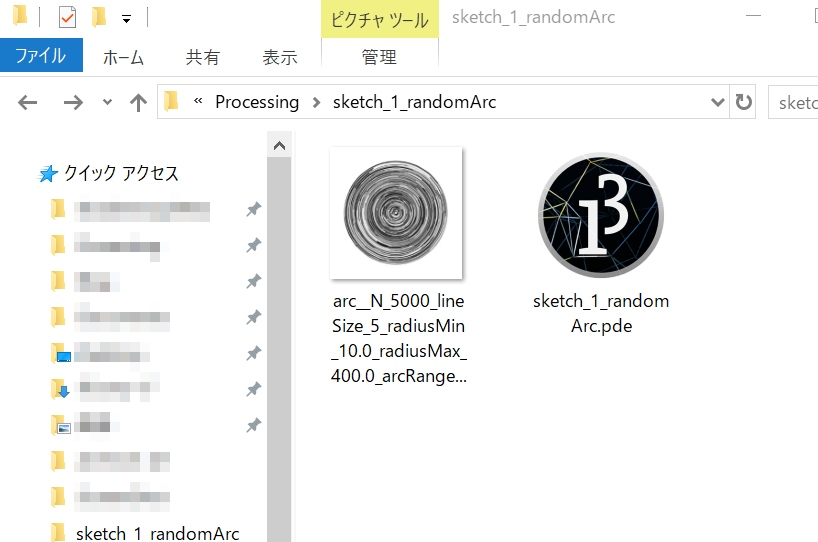Click the navigation pane scrollbar track
The width and height of the screenshot is (818, 542).
pyautogui.click(x=279, y=349)
